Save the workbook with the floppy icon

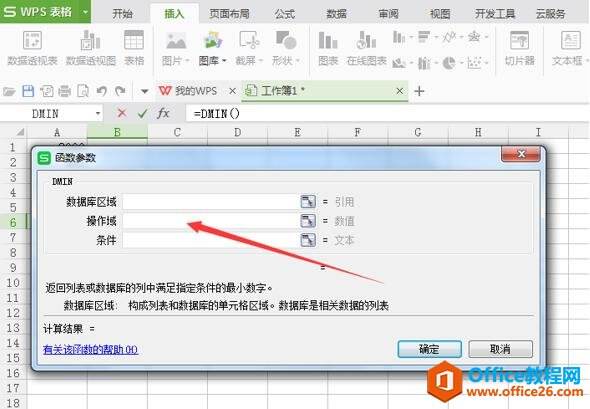(28, 91)
